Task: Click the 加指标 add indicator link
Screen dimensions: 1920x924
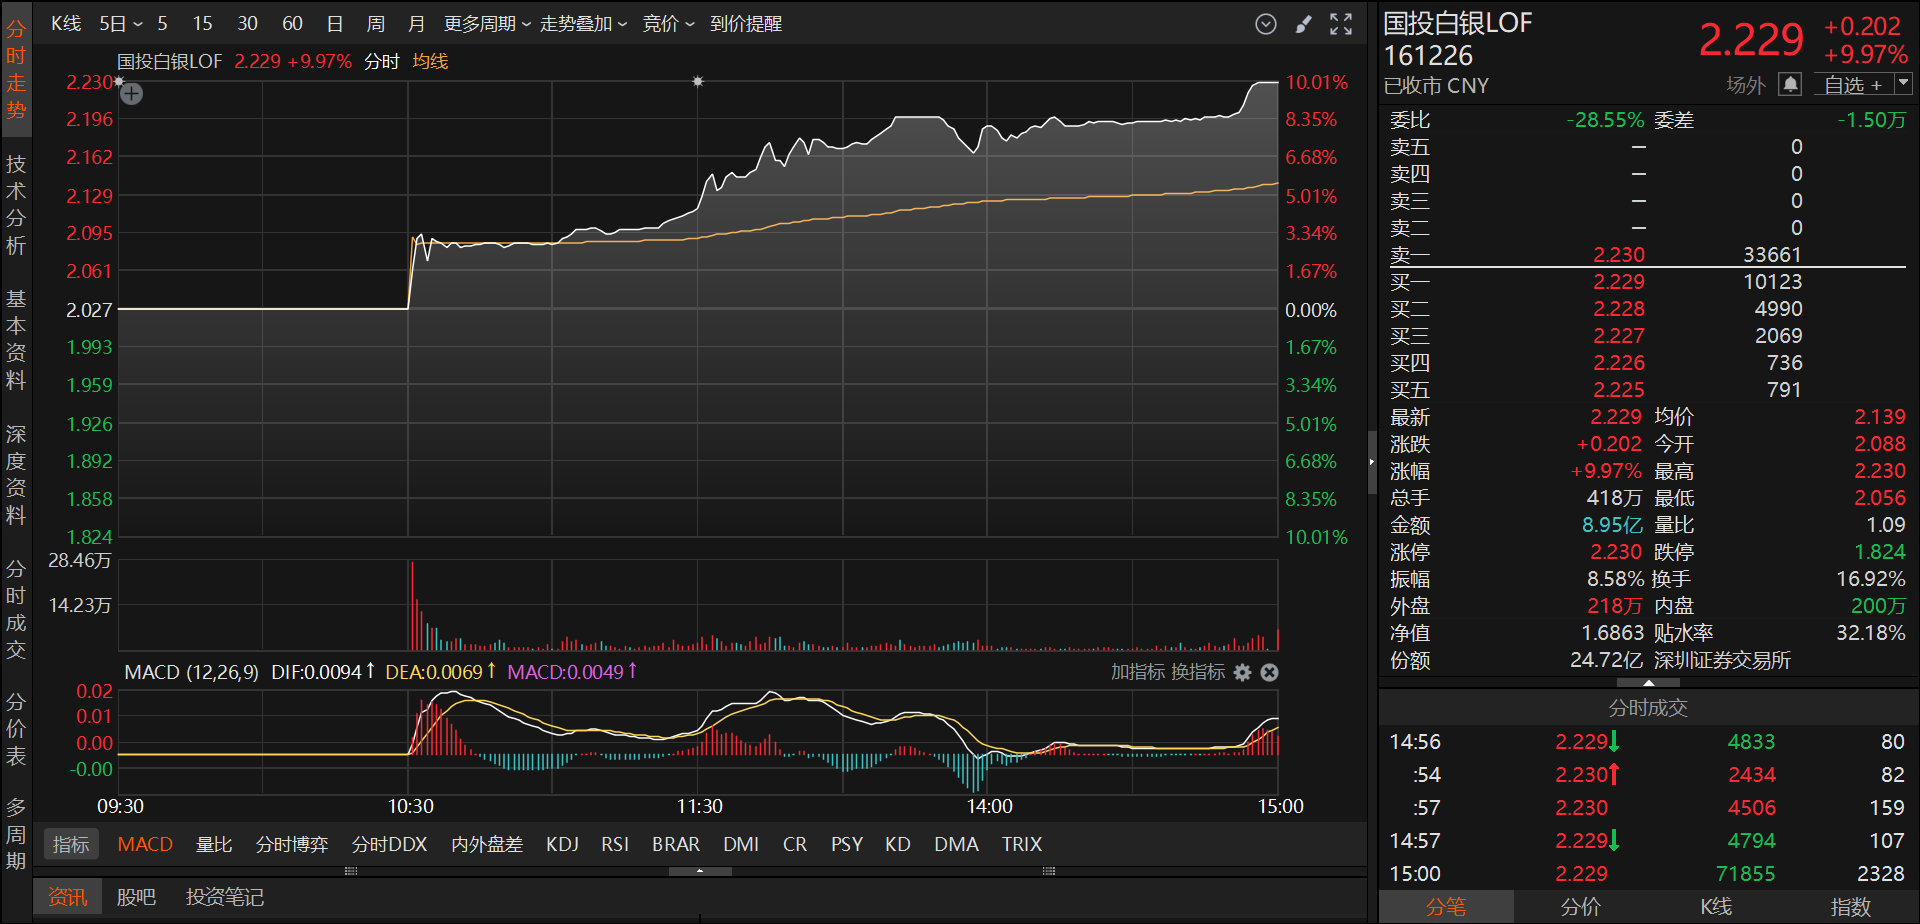Action: 1138,672
